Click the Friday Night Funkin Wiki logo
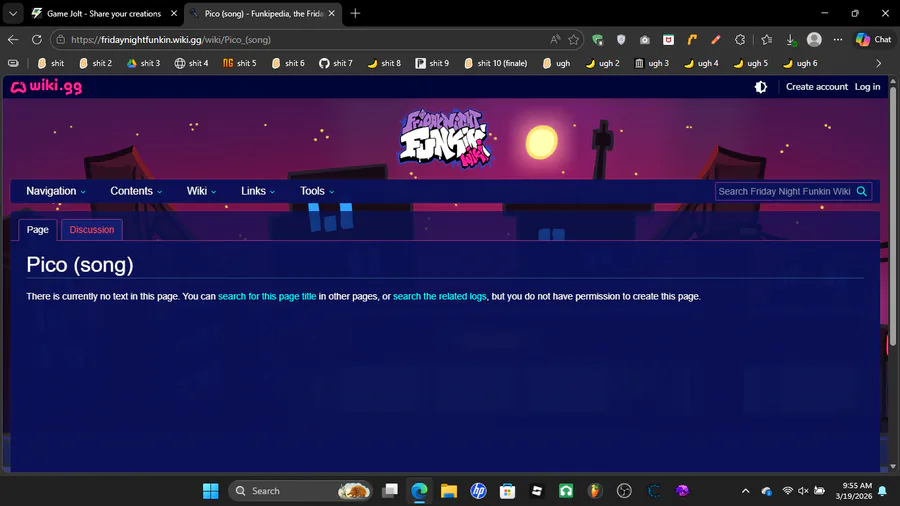This screenshot has width=900, height=506. [x=445, y=138]
